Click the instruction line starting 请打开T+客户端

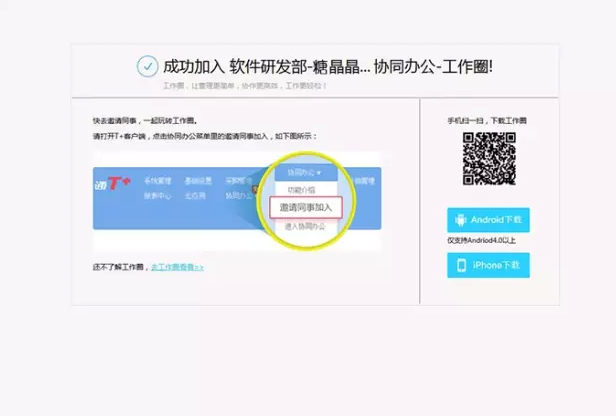[x=205, y=136]
